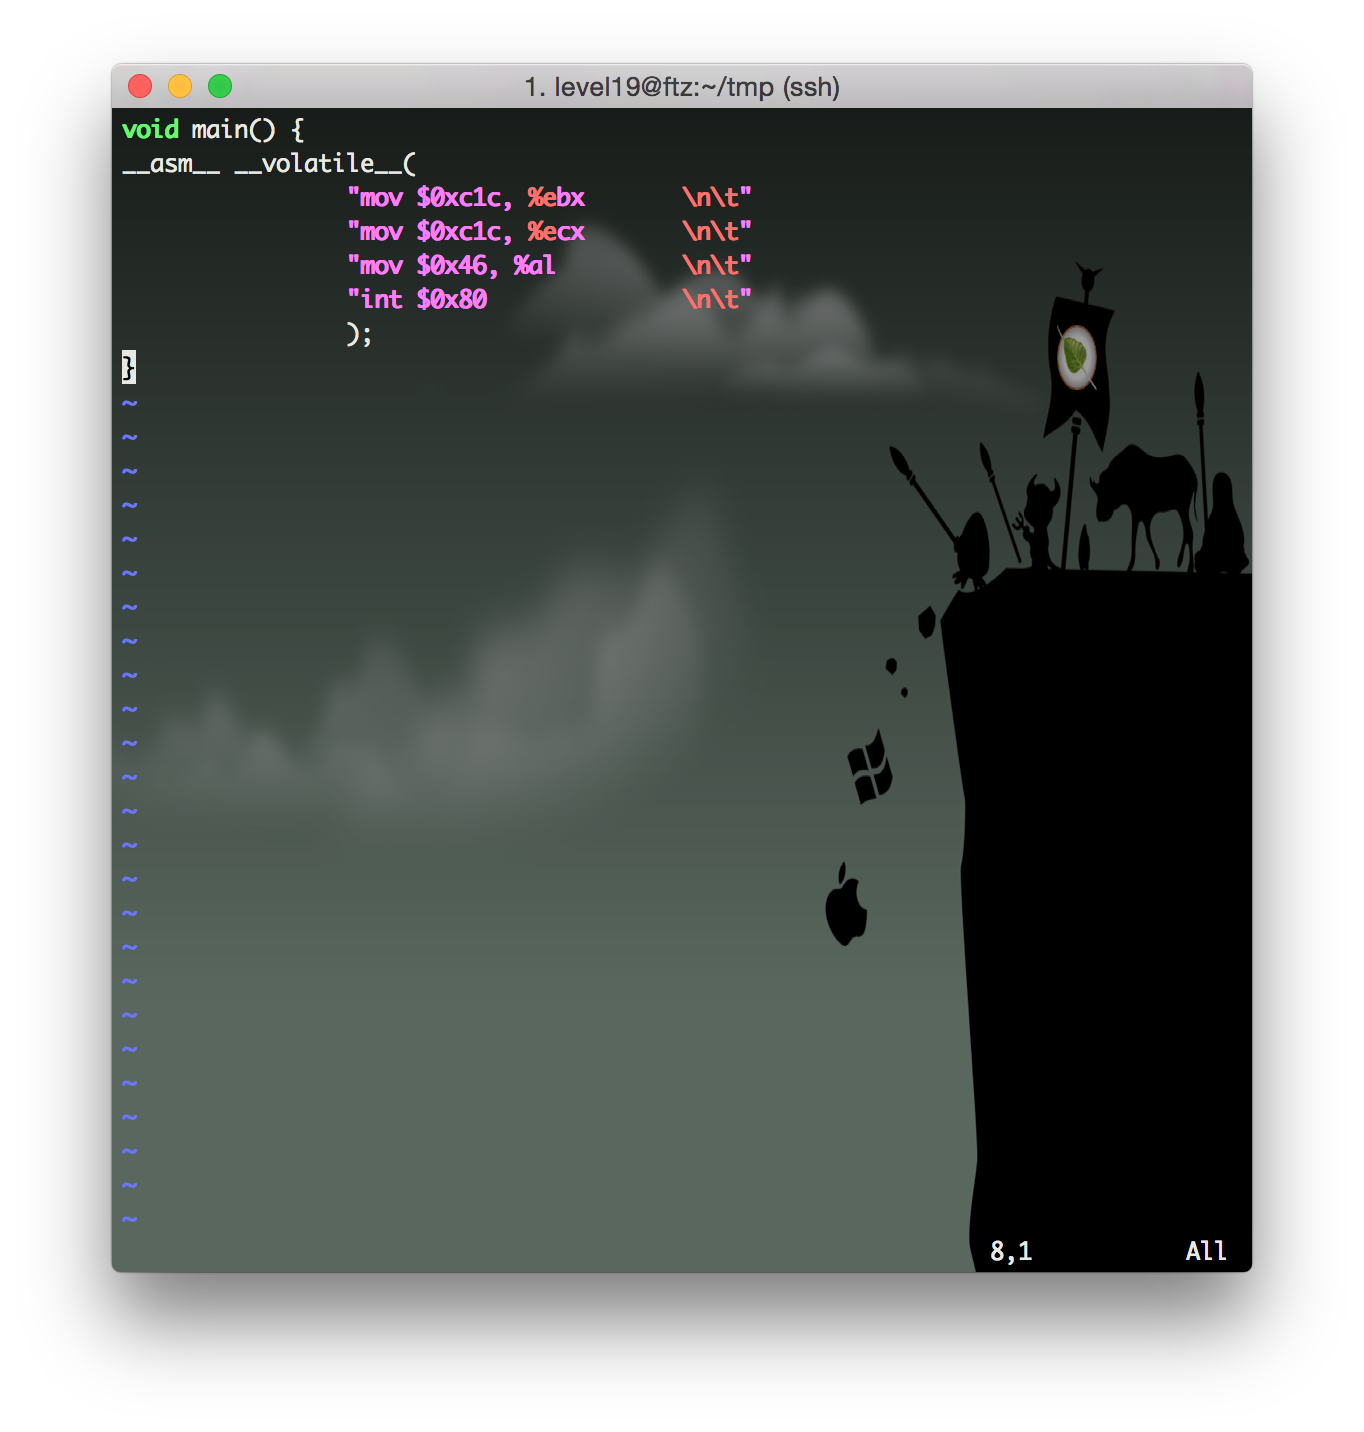Screen dimensions: 1364x1432
Task: Click the '%ecx' register text
Action: coord(556,232)
